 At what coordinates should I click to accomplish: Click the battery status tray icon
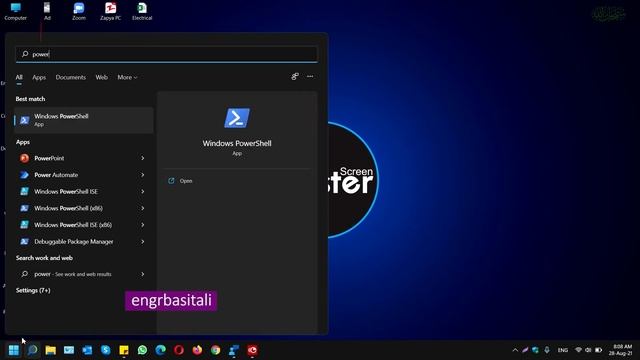[598, 350]
